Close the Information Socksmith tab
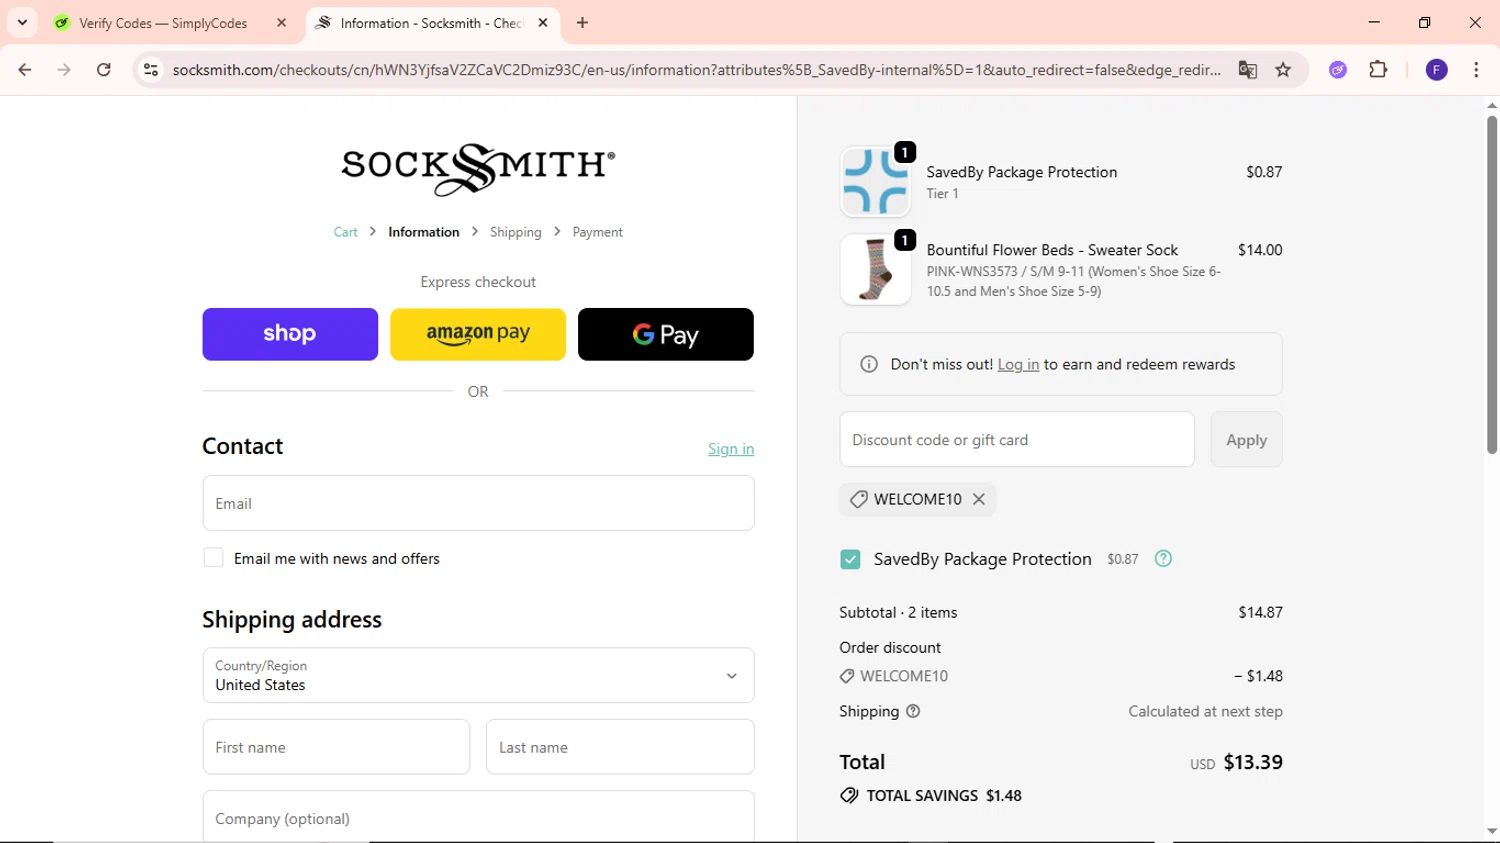The width and height of the screenshot is (1500, 843). click(543, 22)
